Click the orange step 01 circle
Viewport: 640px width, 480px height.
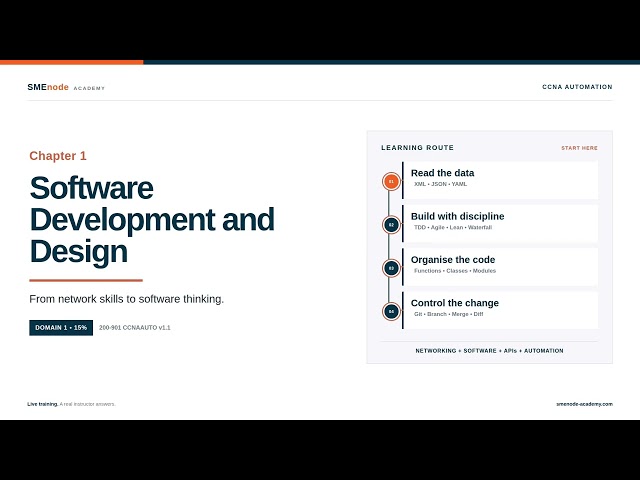click(391, 181)
